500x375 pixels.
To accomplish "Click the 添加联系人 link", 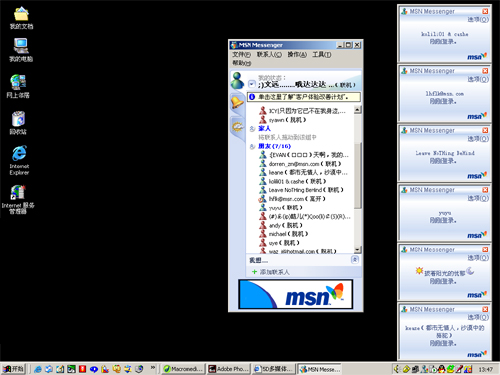I will pos(274,272).
